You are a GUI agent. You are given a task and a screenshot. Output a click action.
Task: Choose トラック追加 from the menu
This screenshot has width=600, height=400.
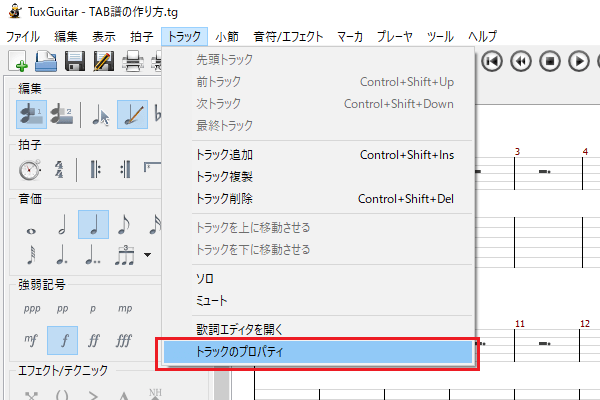point(318,155)
